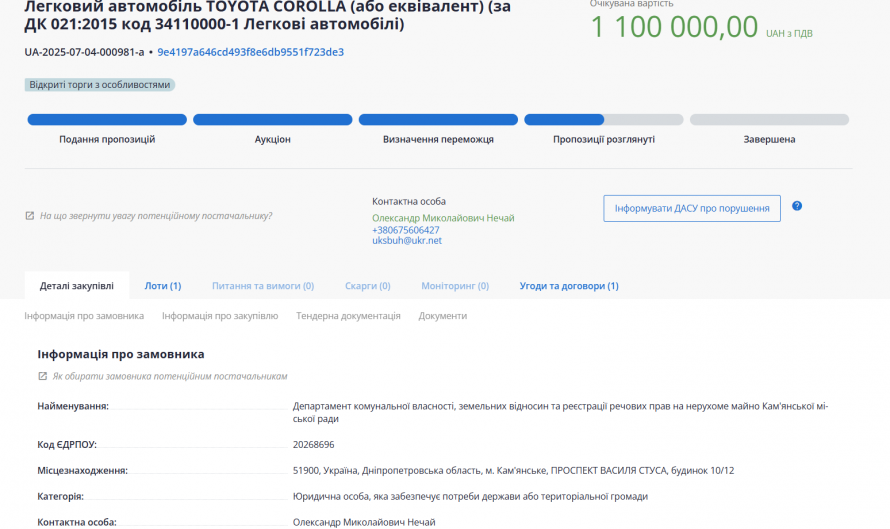Image resolution: width=890 pixels, height=529 pixels.
Task: Jump to 'Інформація про замовника' section link
Action: pos(84,316)
